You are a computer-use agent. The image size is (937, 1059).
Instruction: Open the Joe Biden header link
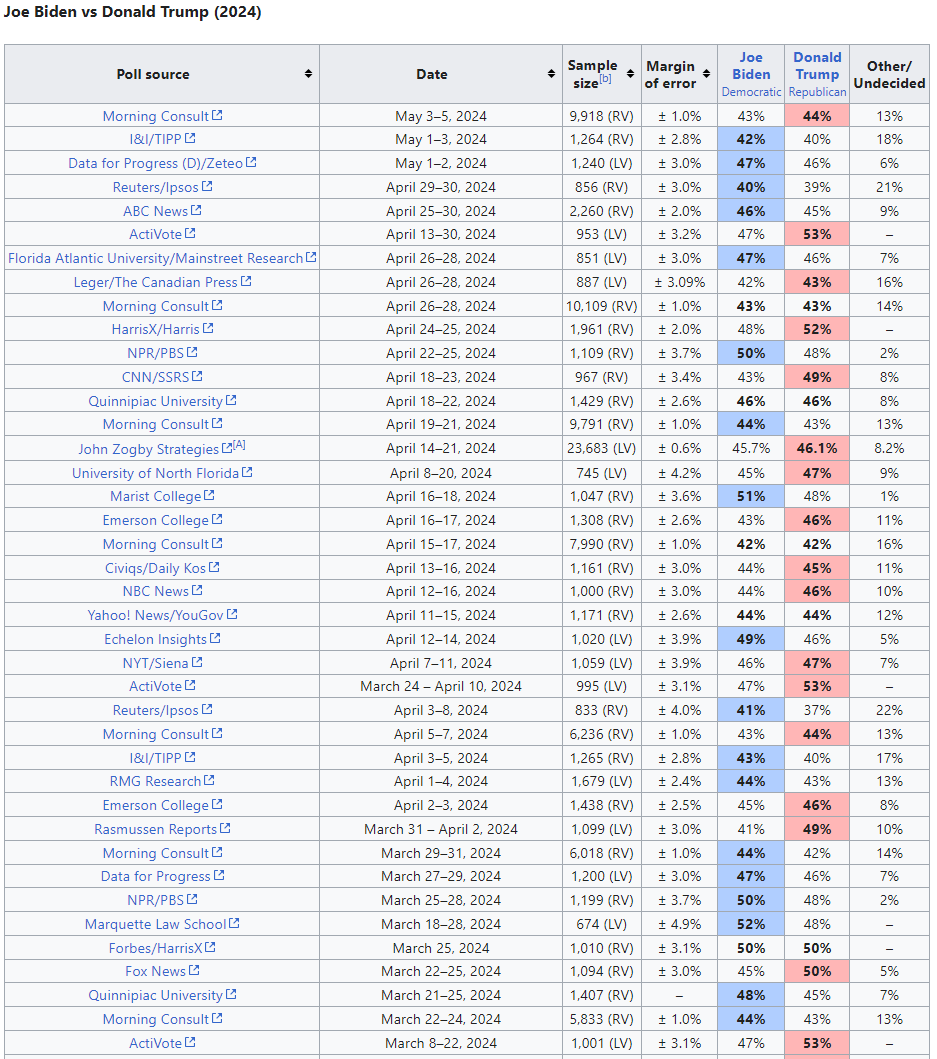751,66
